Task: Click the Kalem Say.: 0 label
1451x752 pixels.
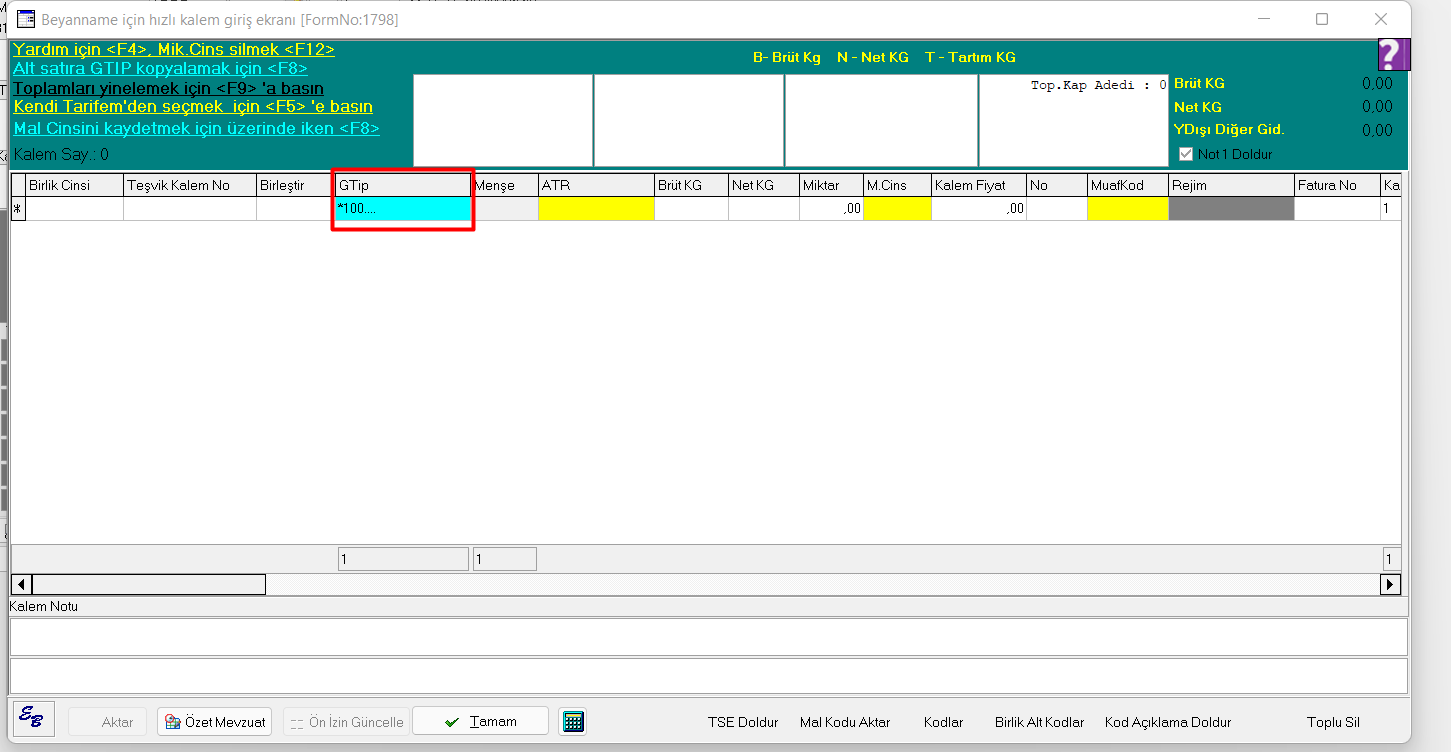Action: click(61, 155)
